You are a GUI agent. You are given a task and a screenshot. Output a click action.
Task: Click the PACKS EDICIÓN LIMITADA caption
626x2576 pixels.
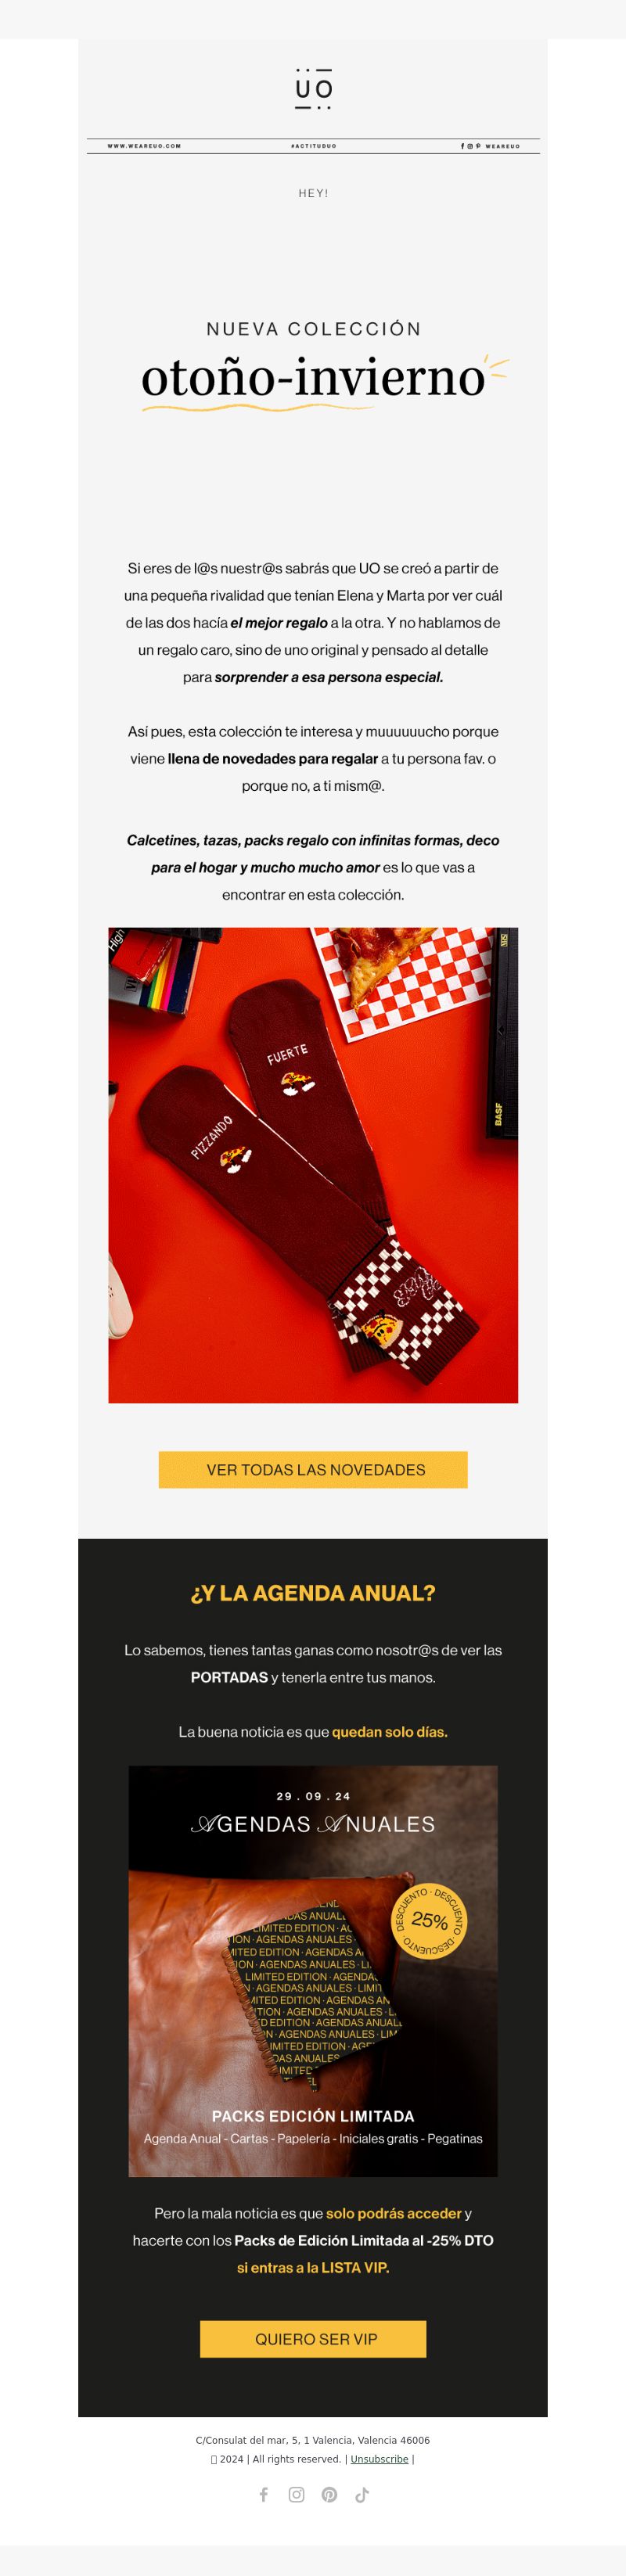pos(313,2115)
